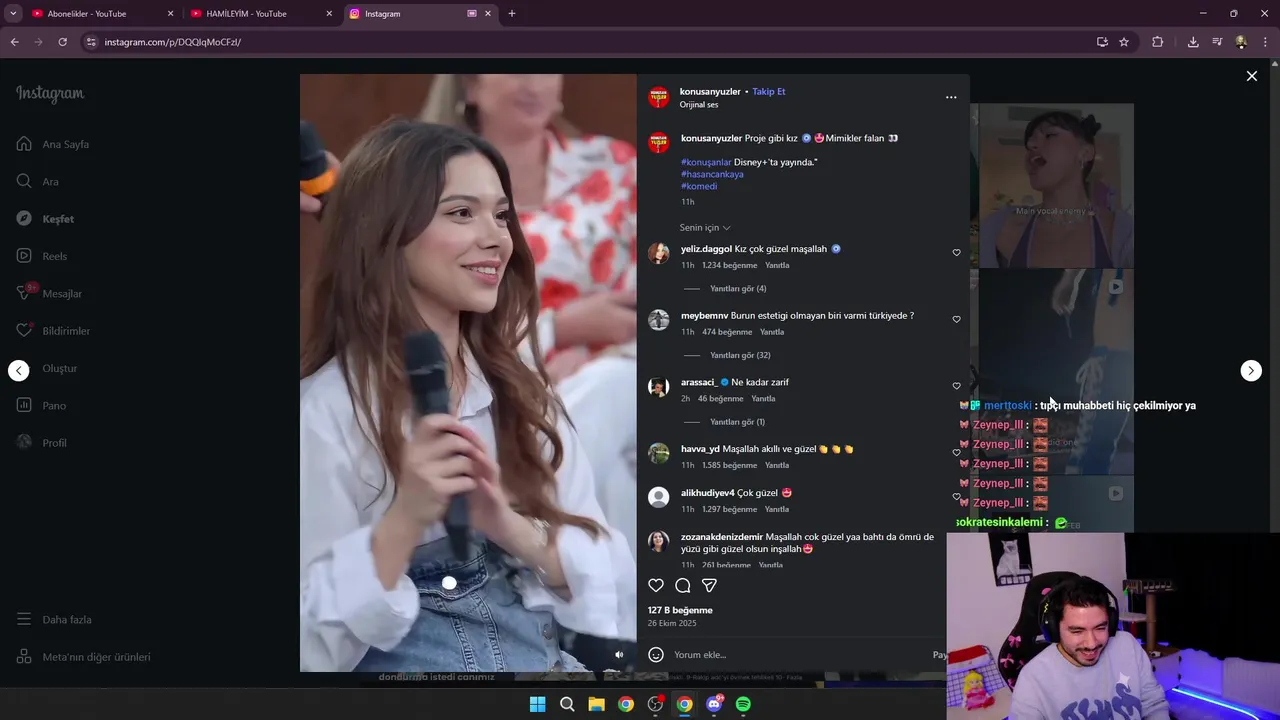Open Spotify from taskbar

(x=743, y=704)
